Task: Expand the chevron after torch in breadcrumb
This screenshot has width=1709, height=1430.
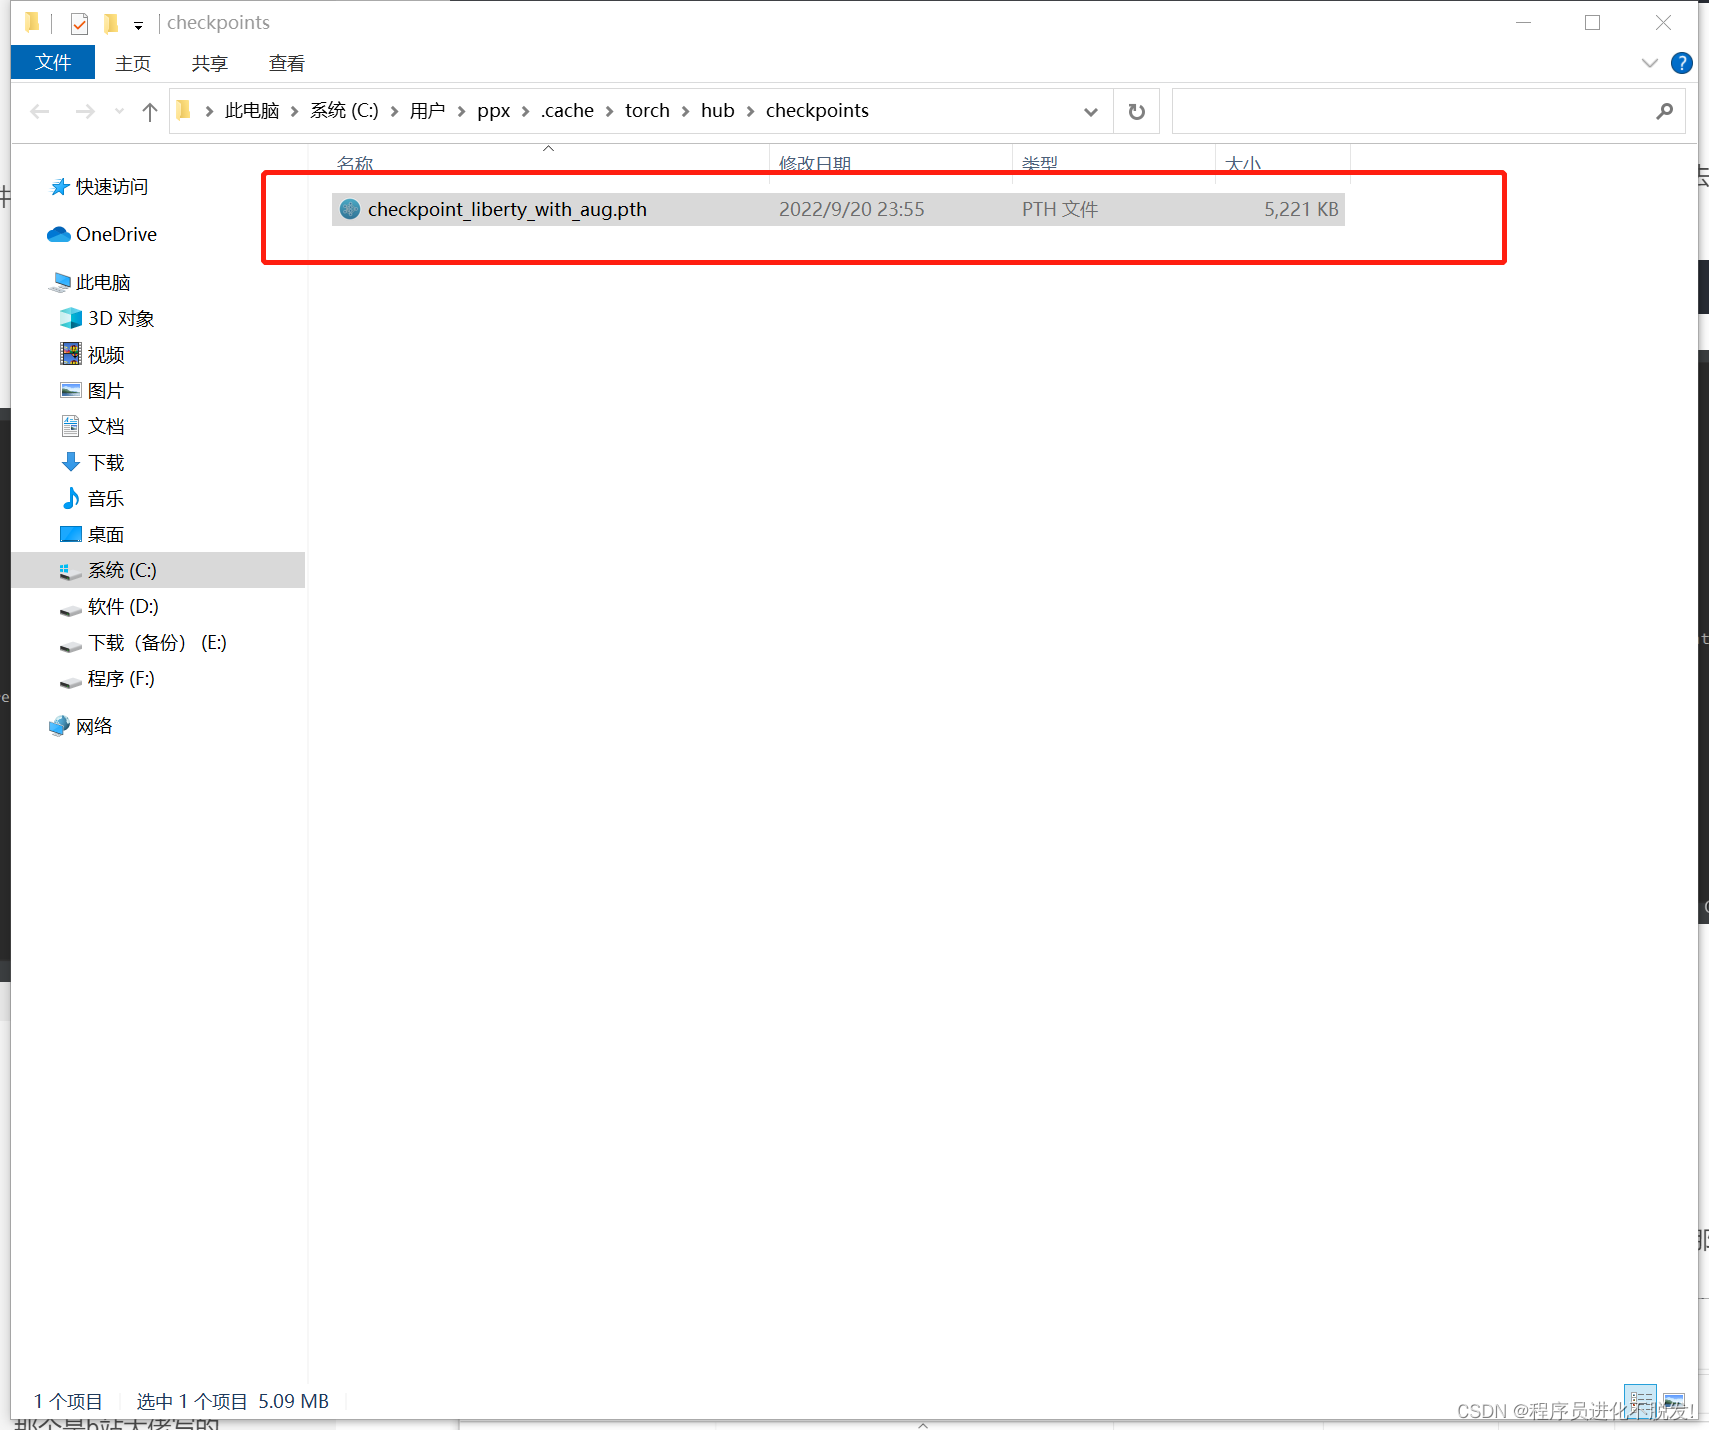Action: (x=685, y=111)
